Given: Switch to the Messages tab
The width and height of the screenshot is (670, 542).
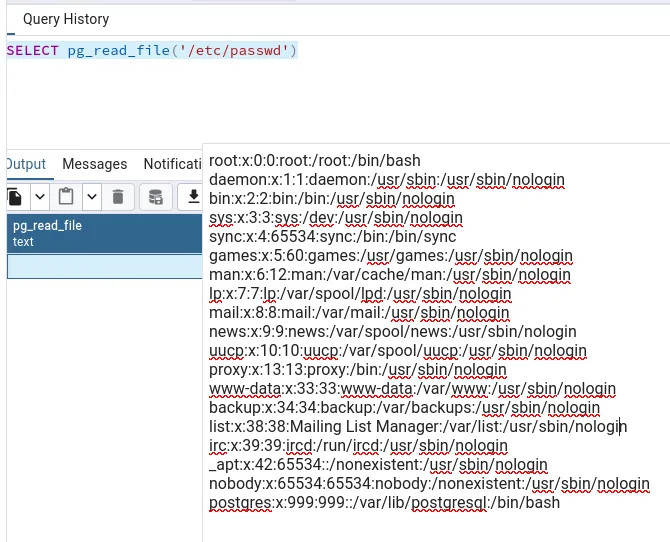Looking at the screenshot, I should tap(94, 164).
